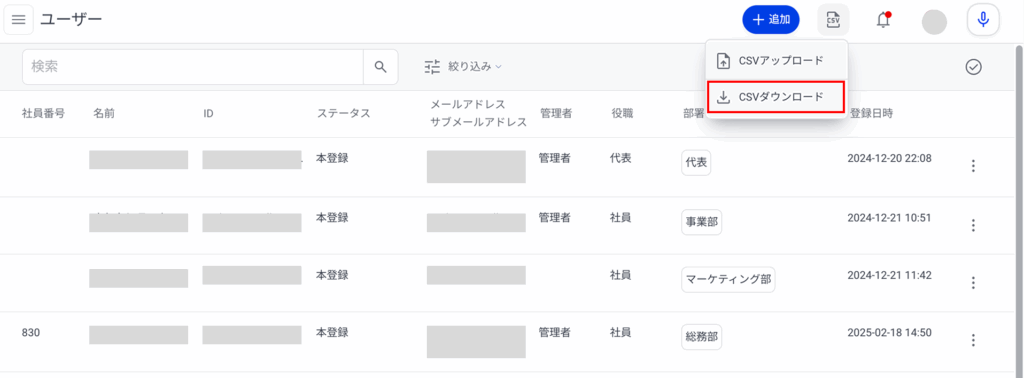Click the CSV file icon button
The width and height of the screenshot is (1024, 378).
(833, 20)
